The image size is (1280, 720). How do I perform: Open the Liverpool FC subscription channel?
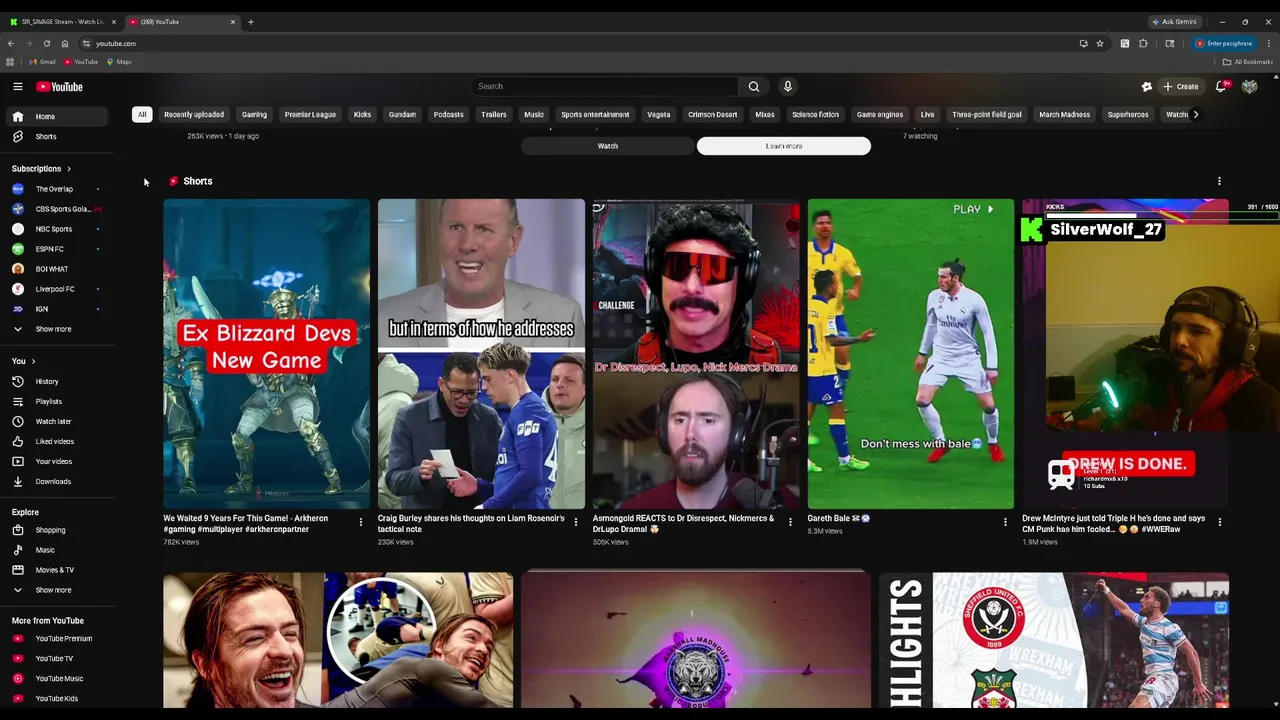(x=58, y=289)
